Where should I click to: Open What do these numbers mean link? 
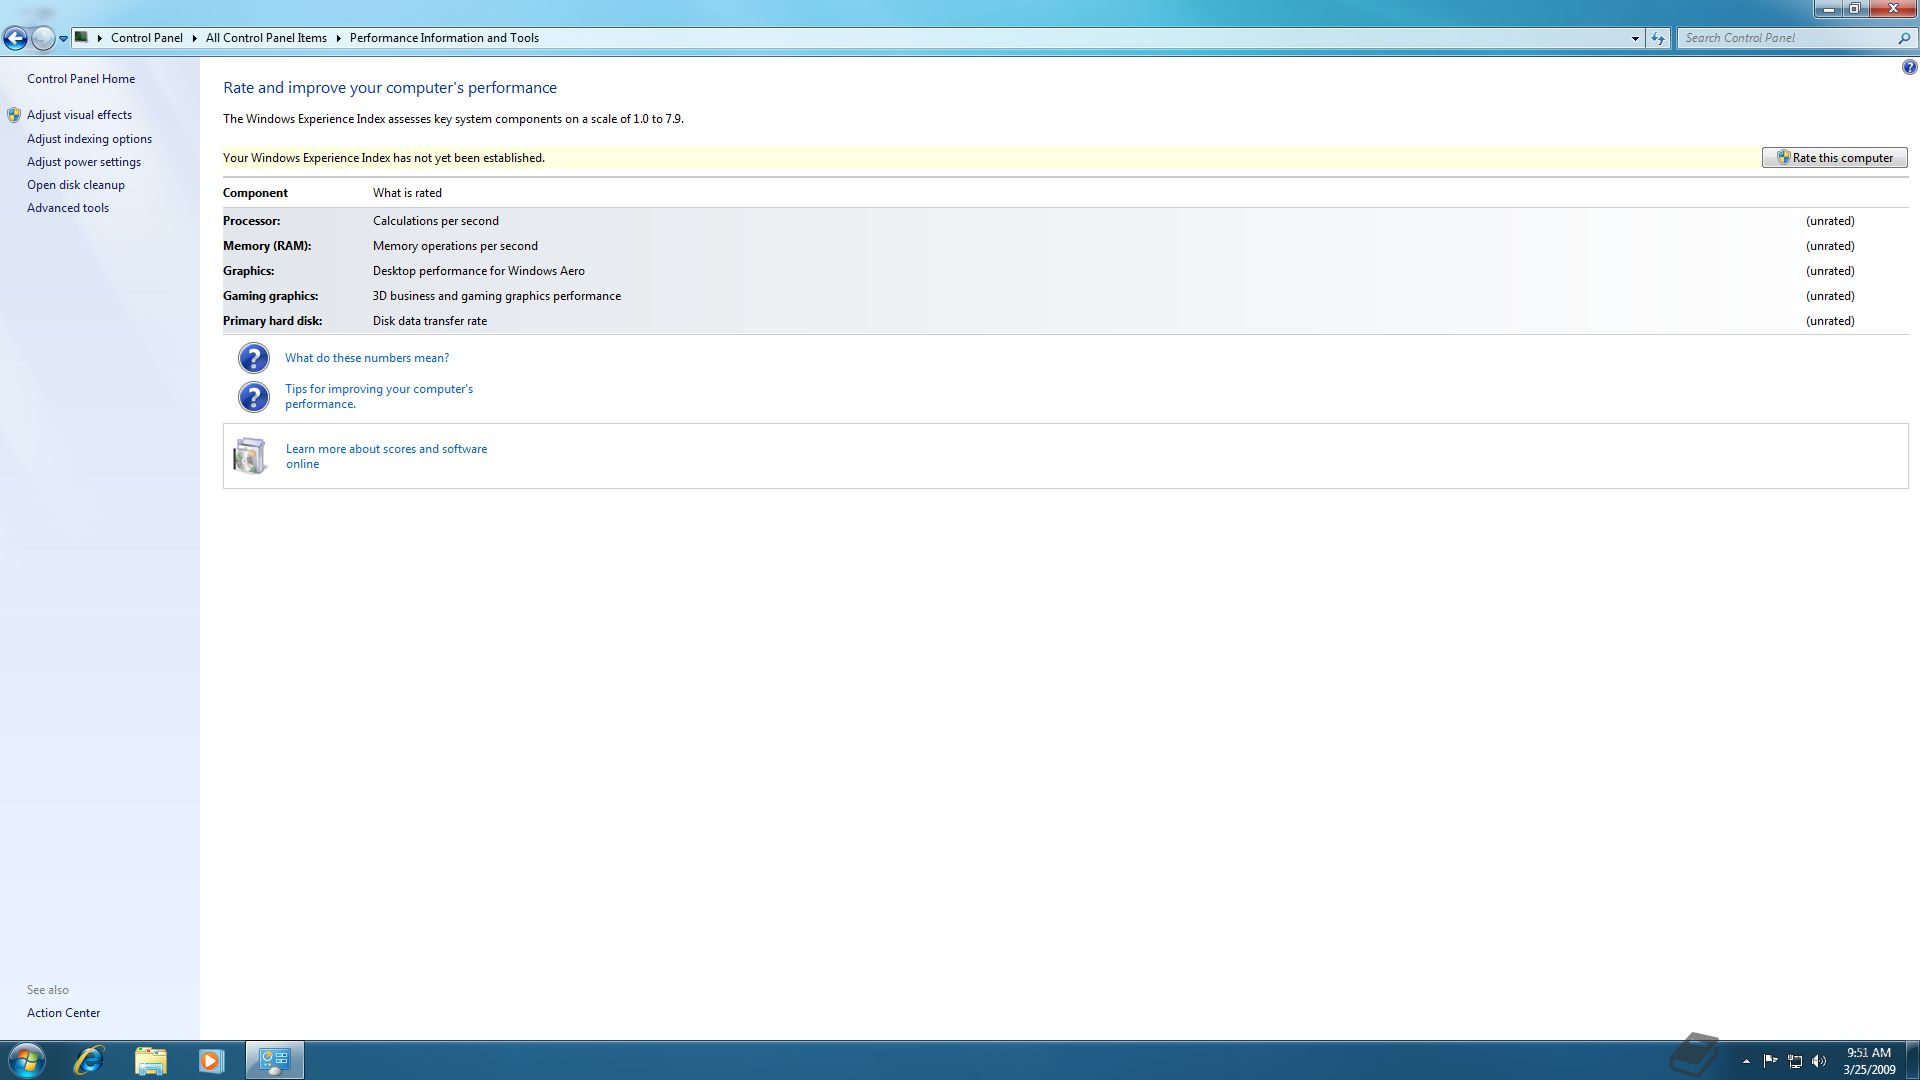(x=367, y=358)
